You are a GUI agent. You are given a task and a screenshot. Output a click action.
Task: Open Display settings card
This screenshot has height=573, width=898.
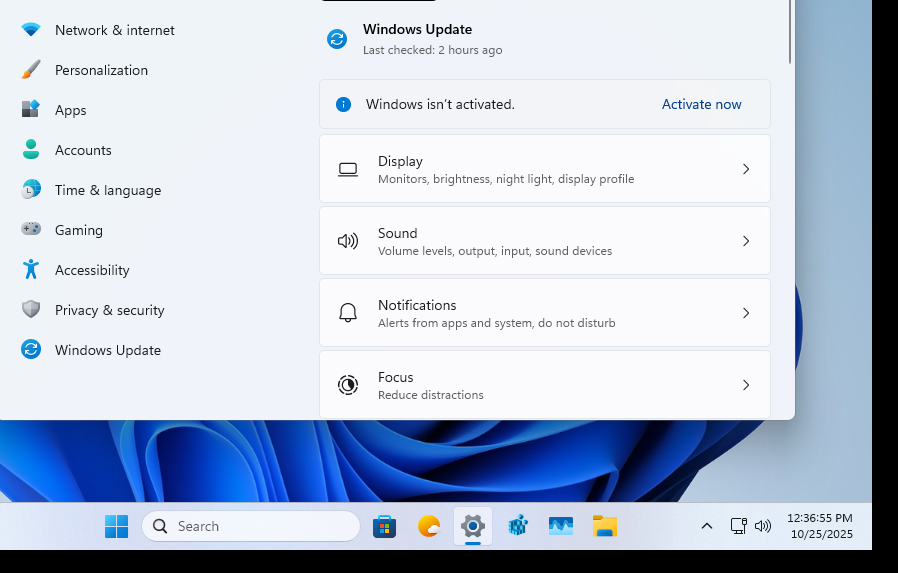pyautogui.click(x=545, y=169)
